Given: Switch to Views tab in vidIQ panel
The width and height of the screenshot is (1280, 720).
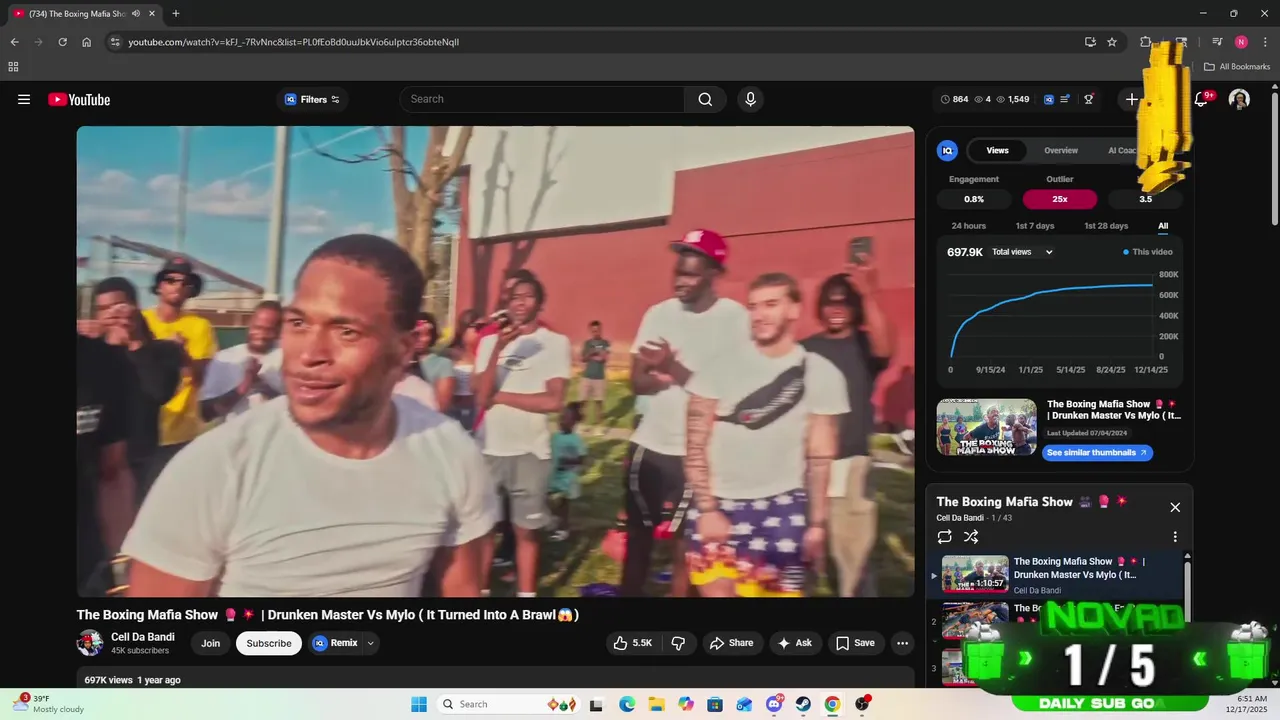Looking at the screenshot, I should 997,150.
